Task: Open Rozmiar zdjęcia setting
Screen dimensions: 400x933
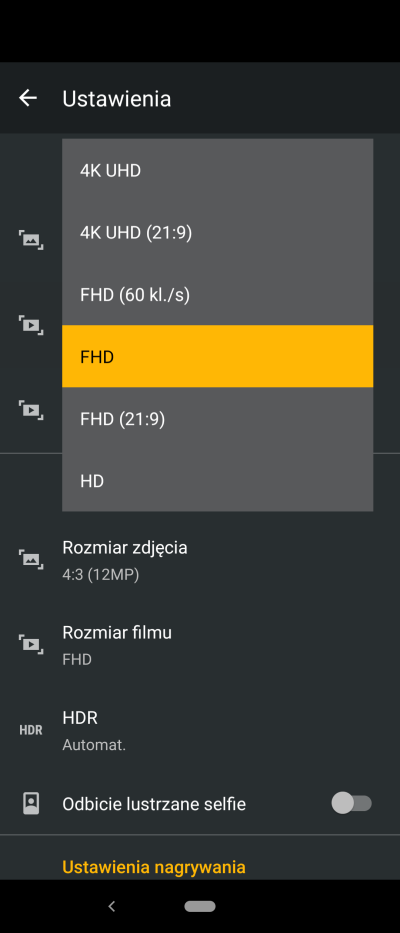Action: 200,561
